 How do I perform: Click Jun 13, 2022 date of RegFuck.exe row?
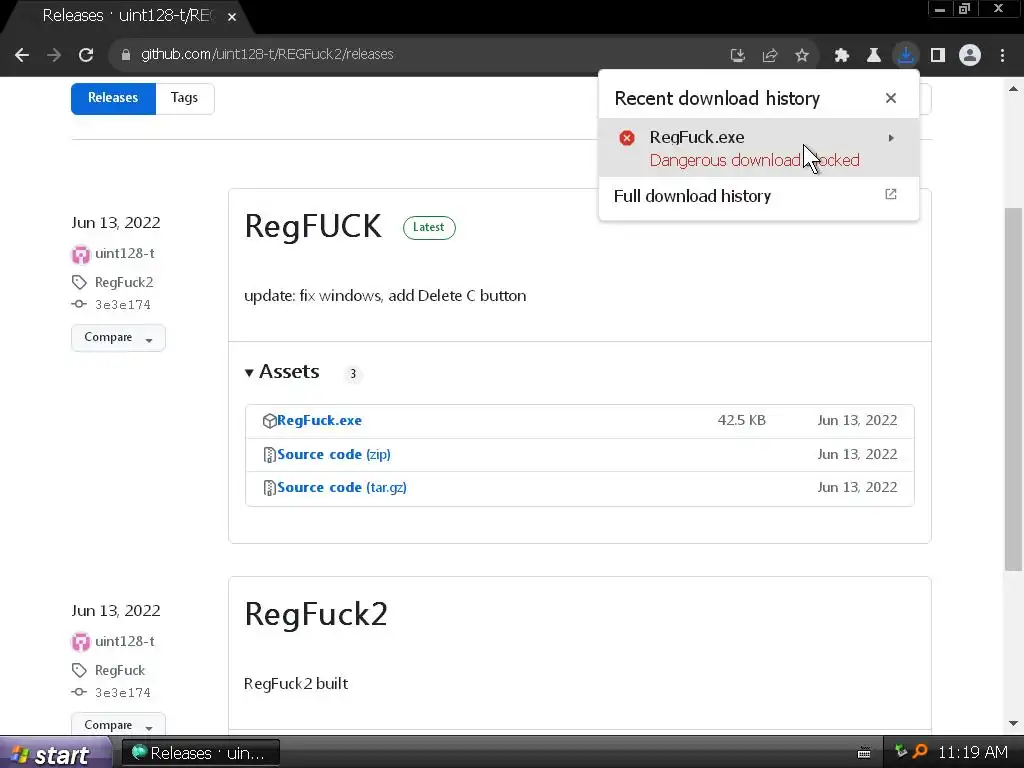(x=857, y=421)
